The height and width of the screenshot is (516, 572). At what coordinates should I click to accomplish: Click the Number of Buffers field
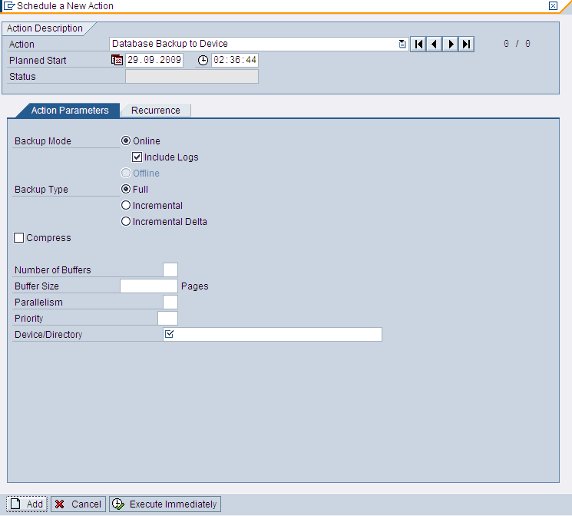(x=170, y=270)
